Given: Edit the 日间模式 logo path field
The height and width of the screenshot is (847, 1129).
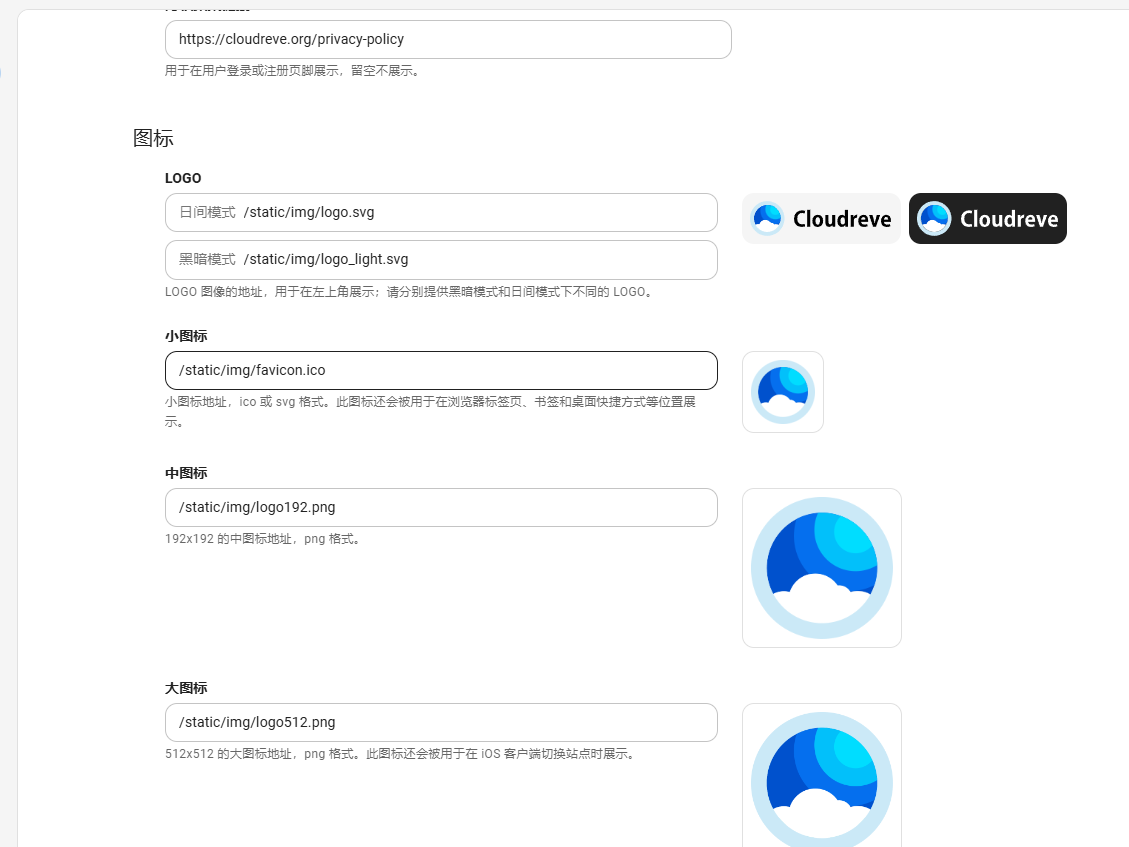Looking at the screenshot, I should click(441, 212).
